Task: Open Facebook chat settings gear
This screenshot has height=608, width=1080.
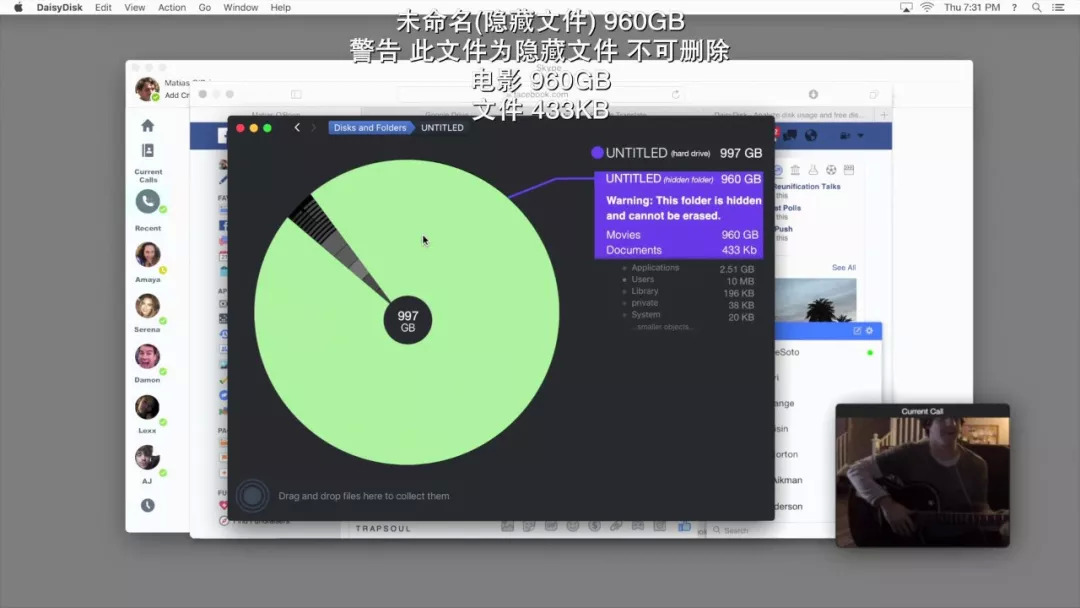Action: click(869, 331)
